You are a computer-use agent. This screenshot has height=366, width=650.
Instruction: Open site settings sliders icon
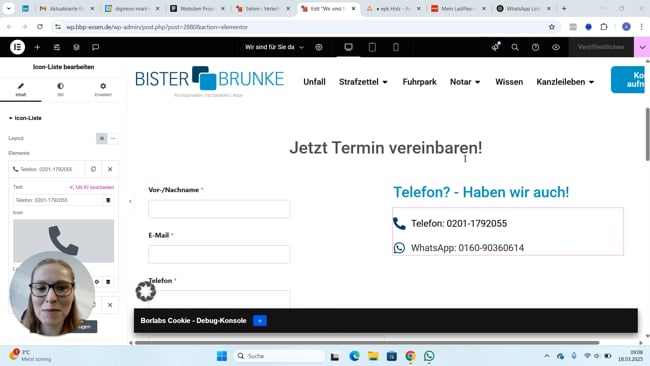(x=57, y=47)
